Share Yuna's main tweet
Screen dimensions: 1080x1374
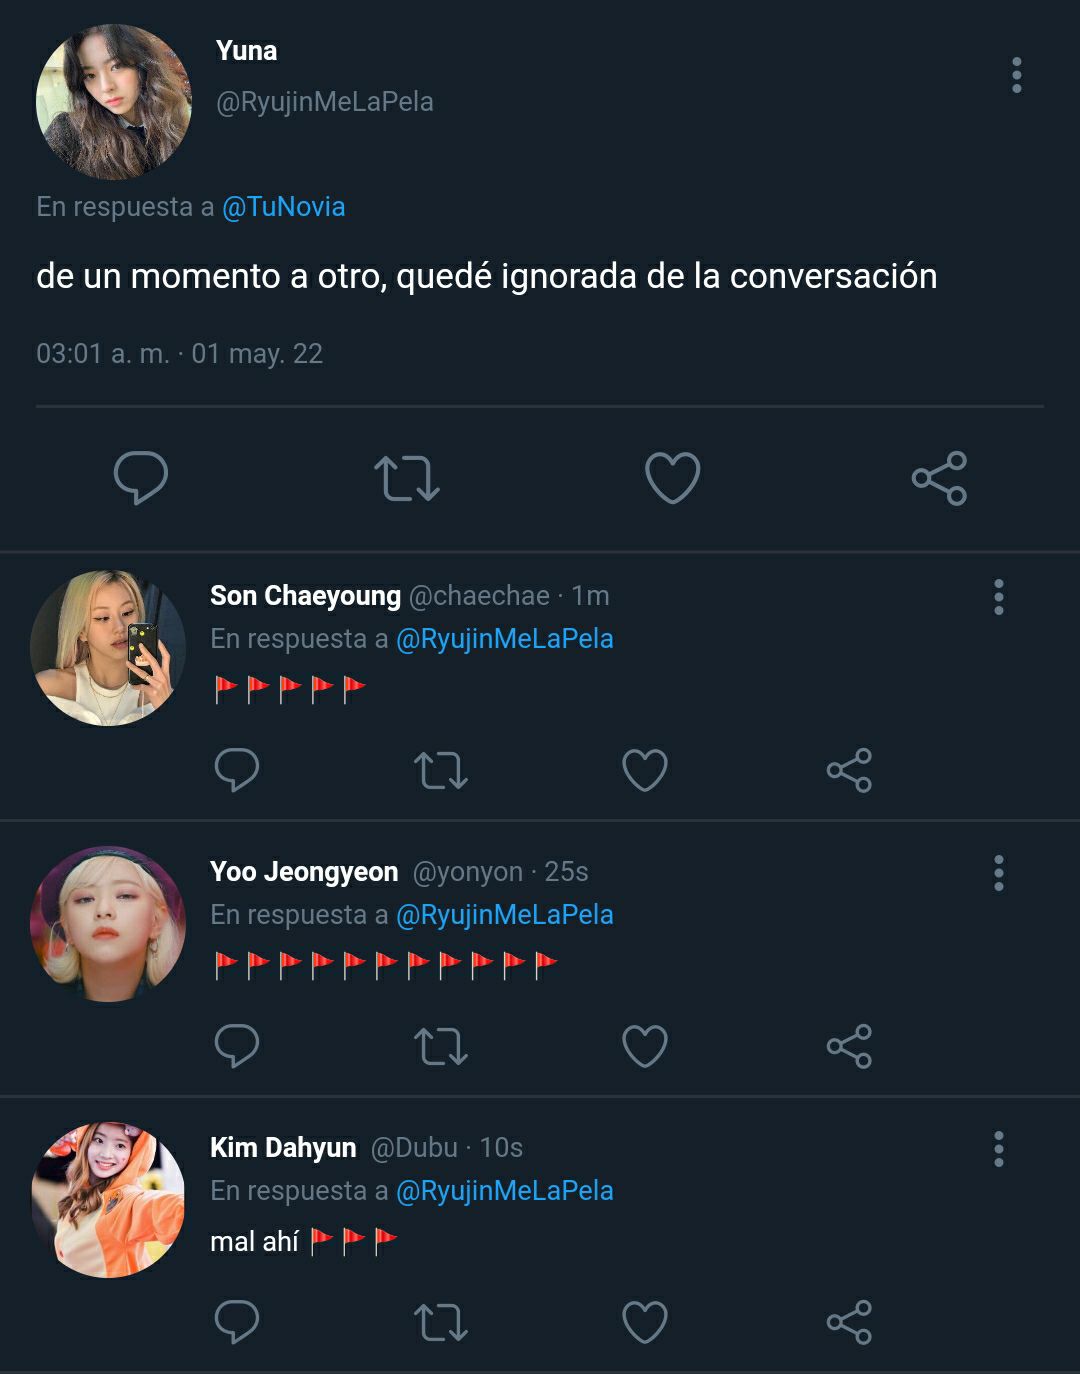pyautogui.click(x=939, y=478)
